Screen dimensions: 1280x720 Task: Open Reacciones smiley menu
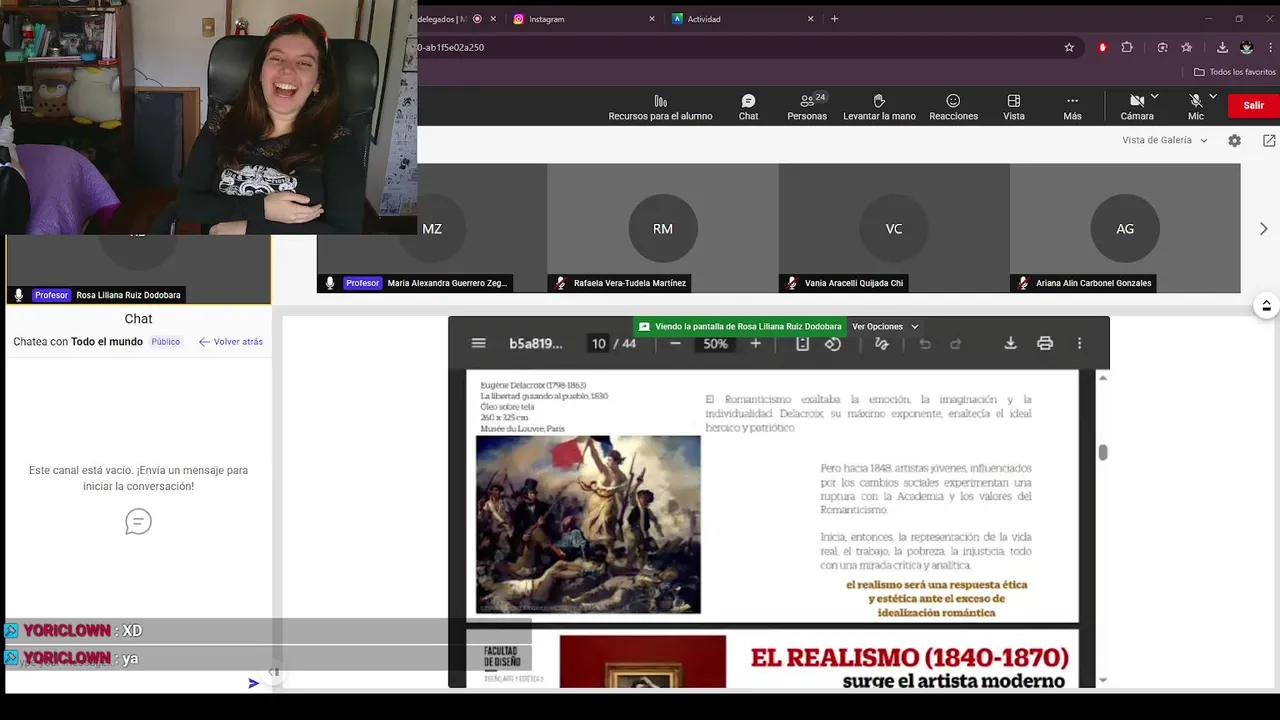coord(953,108)
